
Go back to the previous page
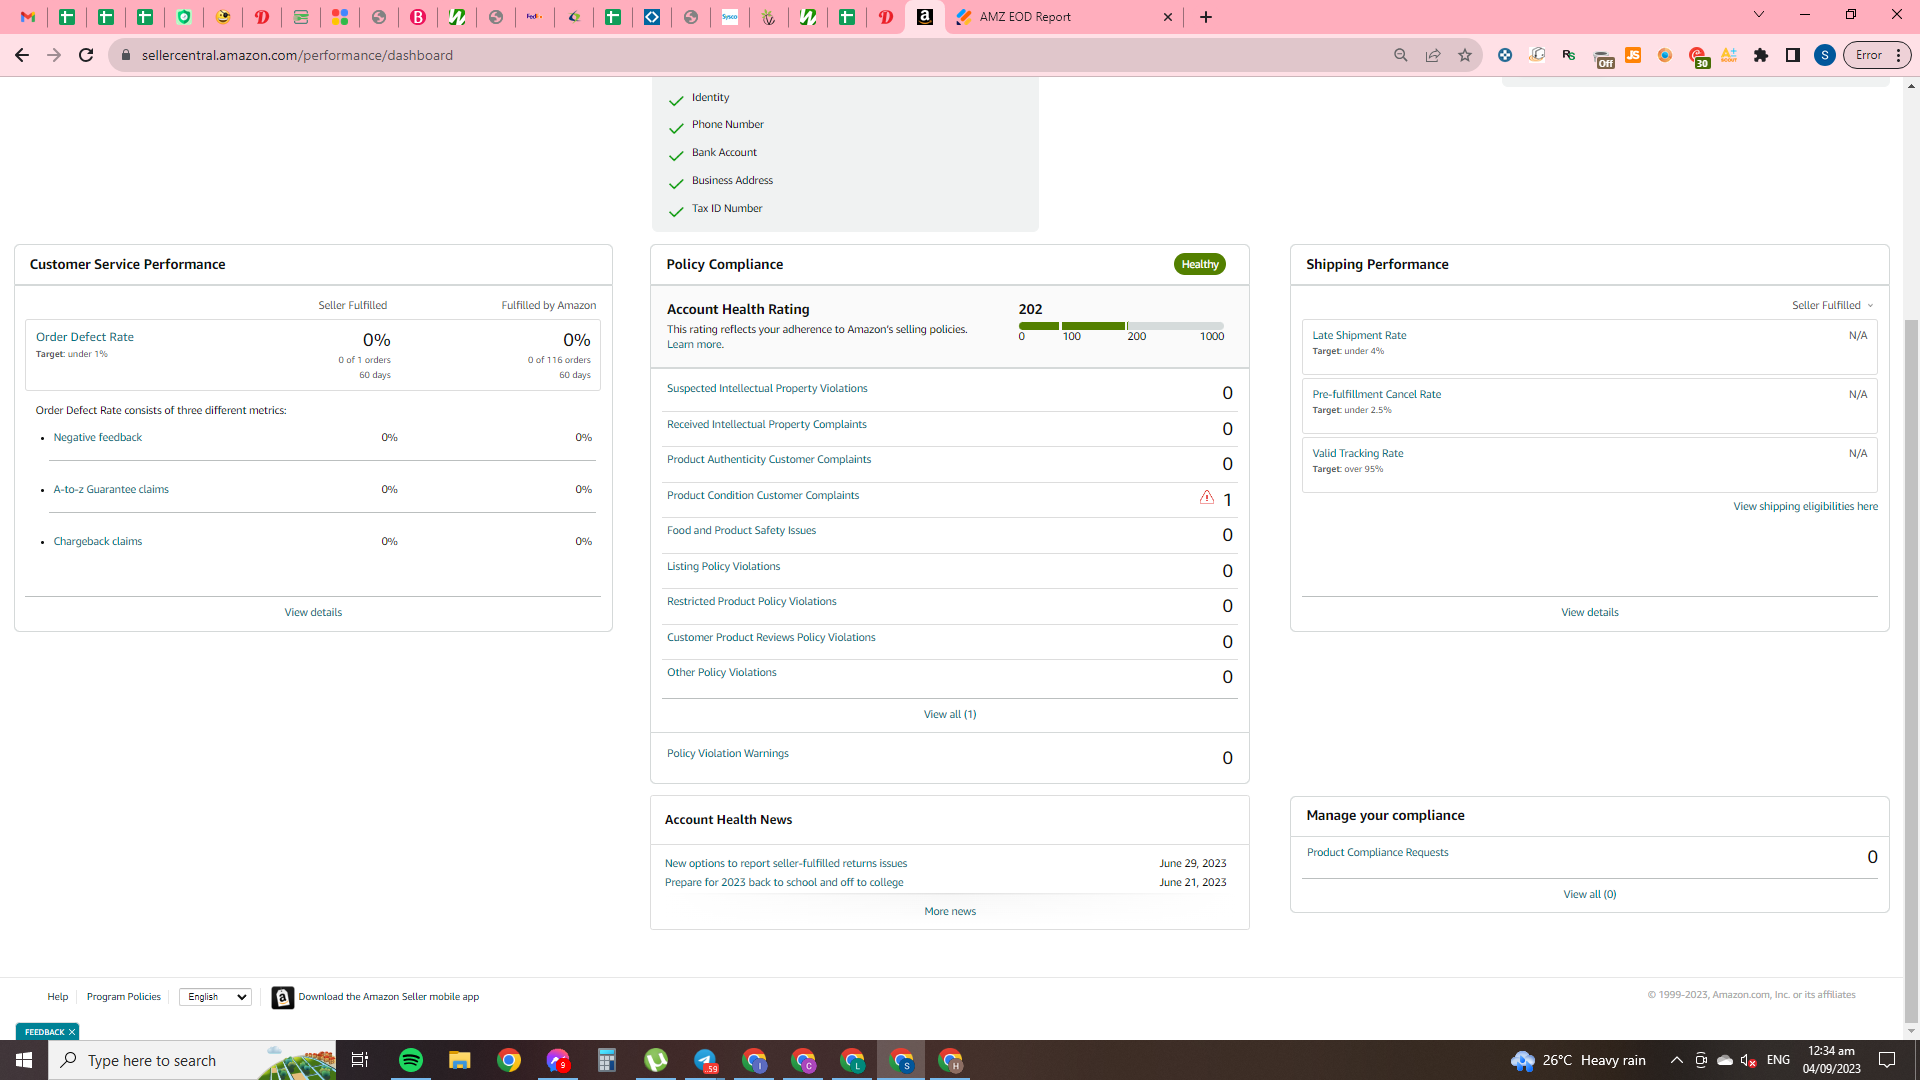(x=22, y=55)
